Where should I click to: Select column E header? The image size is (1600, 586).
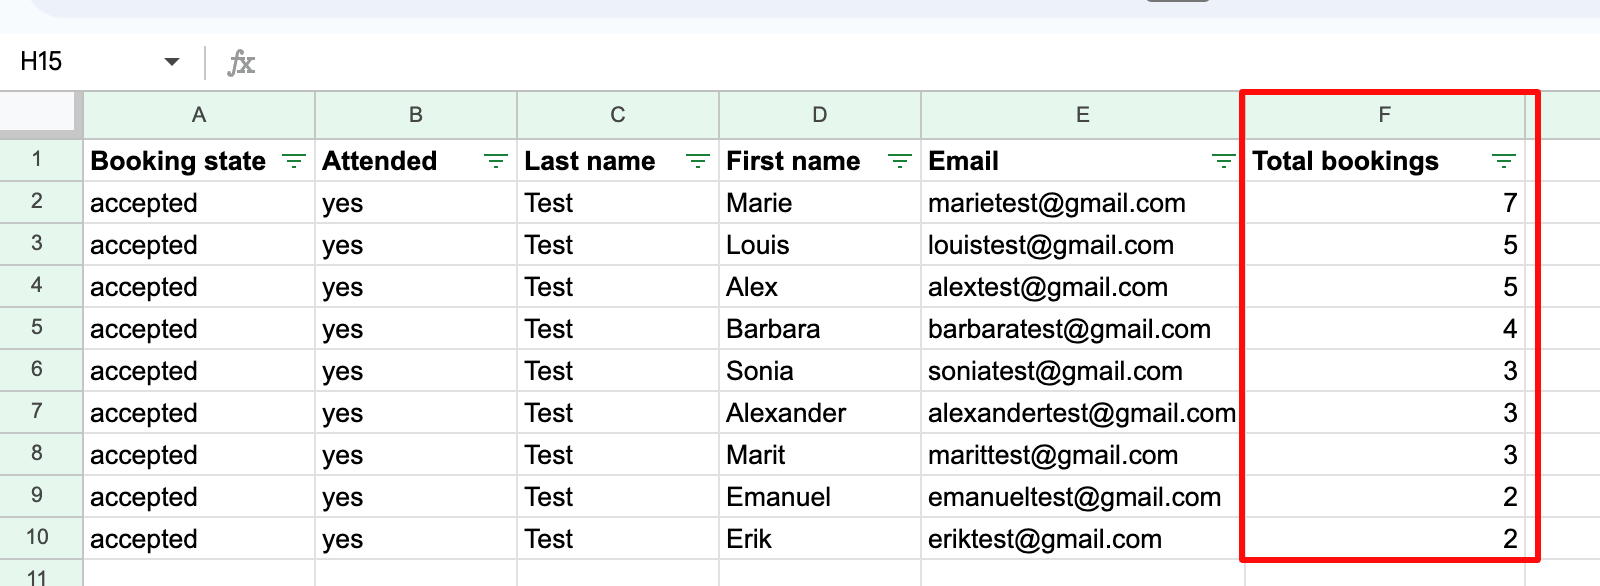[1082, 115]
